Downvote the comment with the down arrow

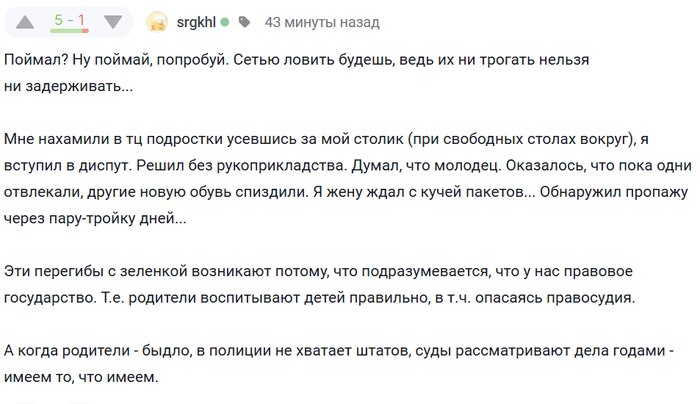tap(113, 22)
